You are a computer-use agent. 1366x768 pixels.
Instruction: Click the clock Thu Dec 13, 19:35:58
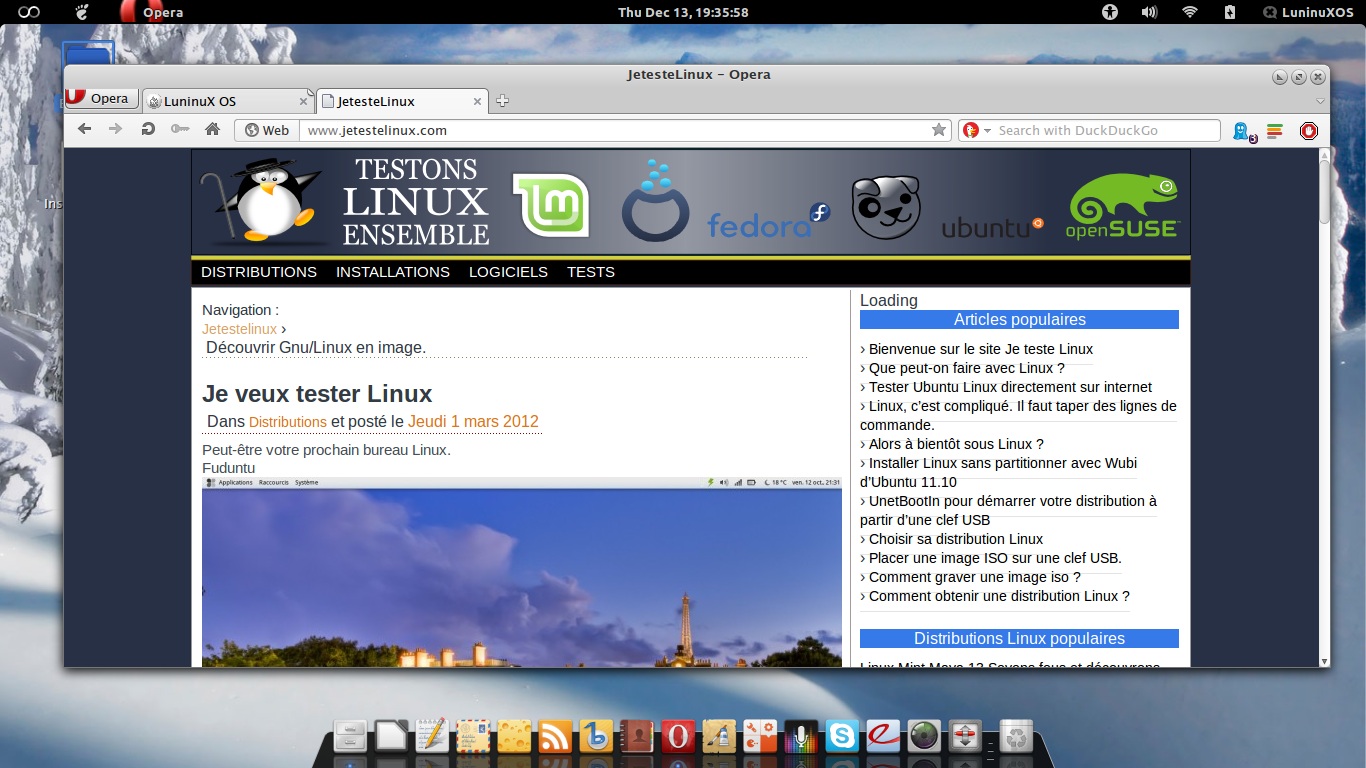[x=683, y=12]
